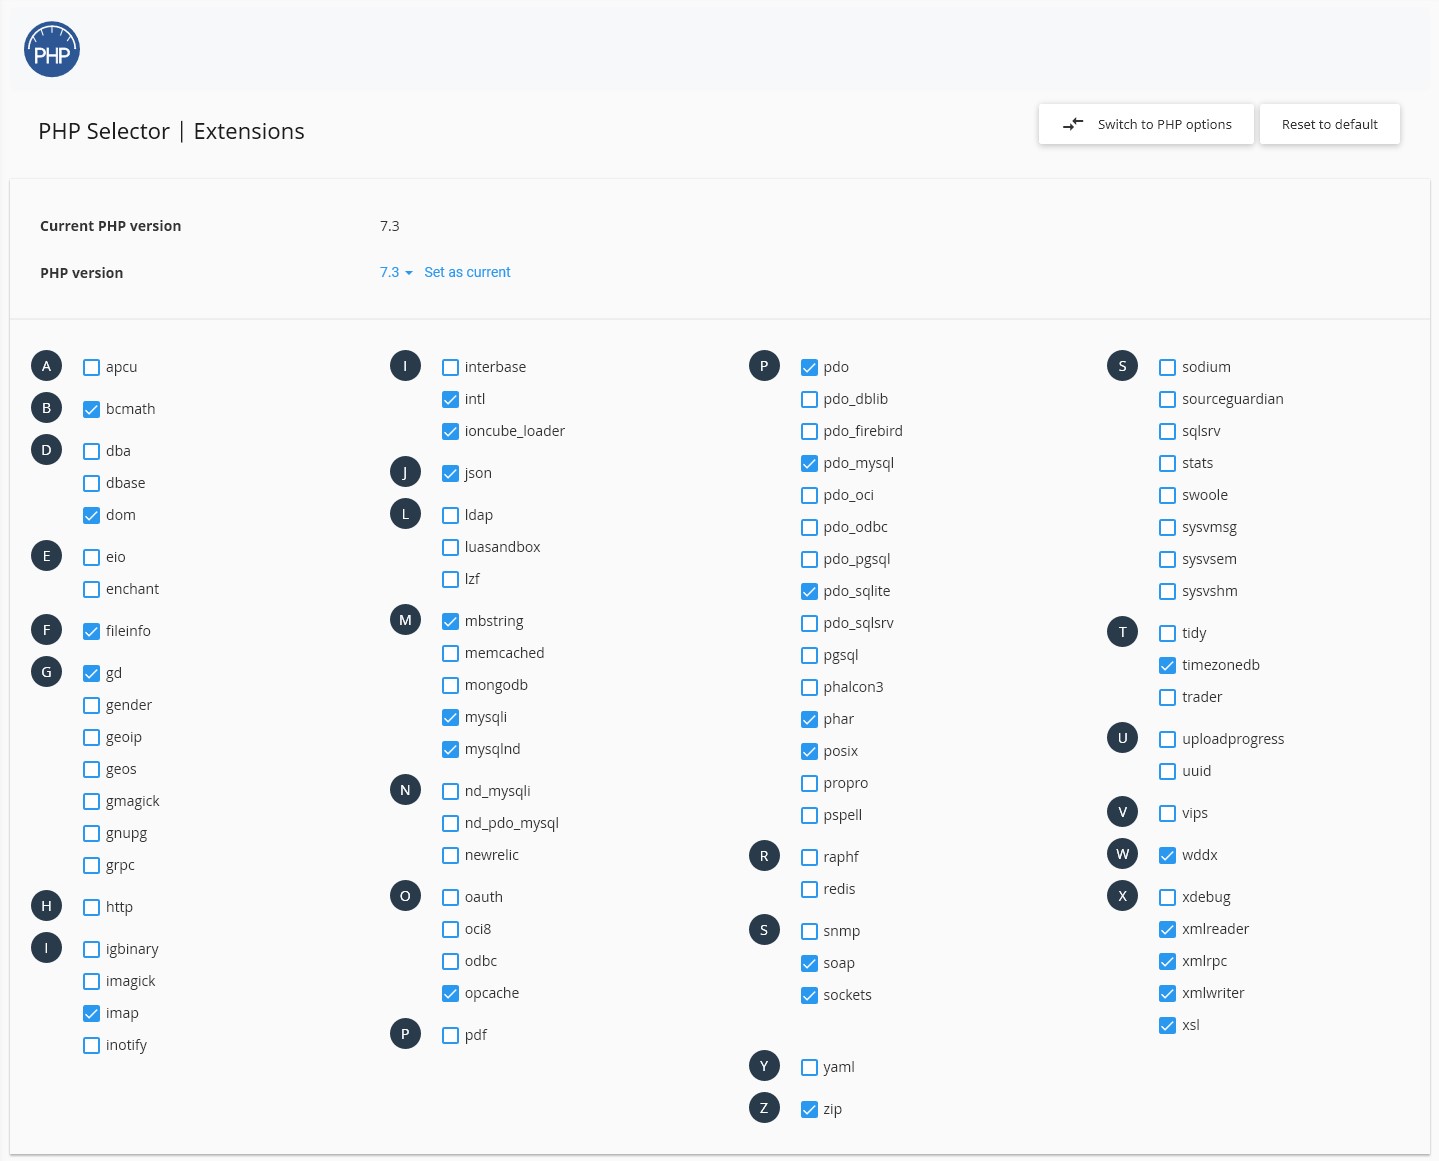This screenshot has height=1161, width=1439.
Task: Enable the swoole extension checkbox
Action: click(x=1167, y=495)
